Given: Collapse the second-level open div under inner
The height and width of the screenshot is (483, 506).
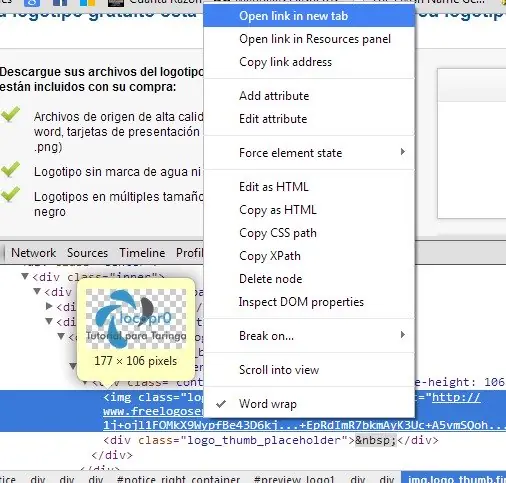Looking at the screenshot, I should coord(37,292).
